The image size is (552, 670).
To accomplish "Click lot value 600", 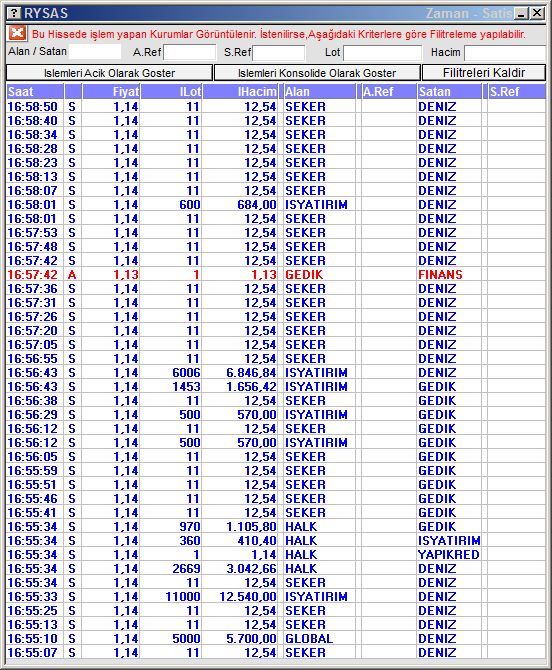I will (x=190, y=204).
